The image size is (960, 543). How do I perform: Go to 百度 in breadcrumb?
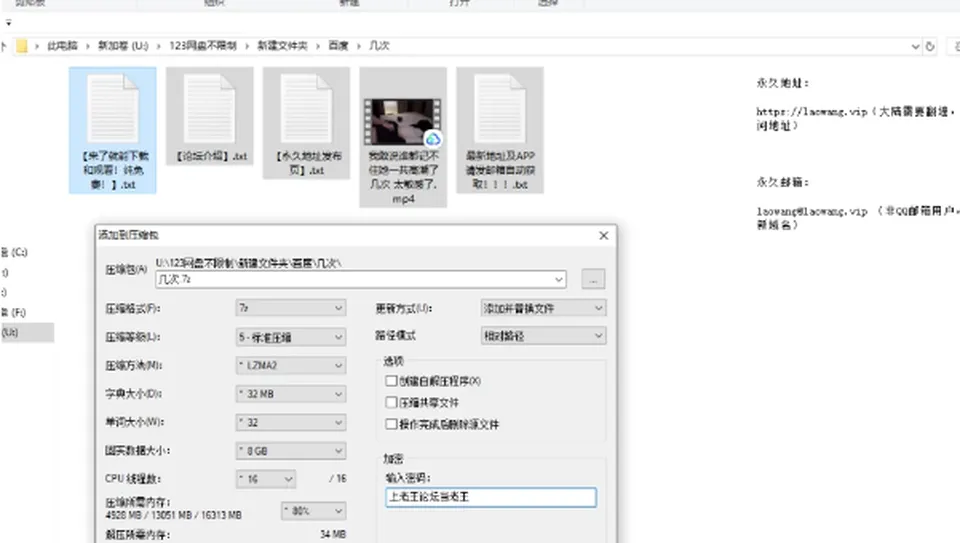coord(338,46)
